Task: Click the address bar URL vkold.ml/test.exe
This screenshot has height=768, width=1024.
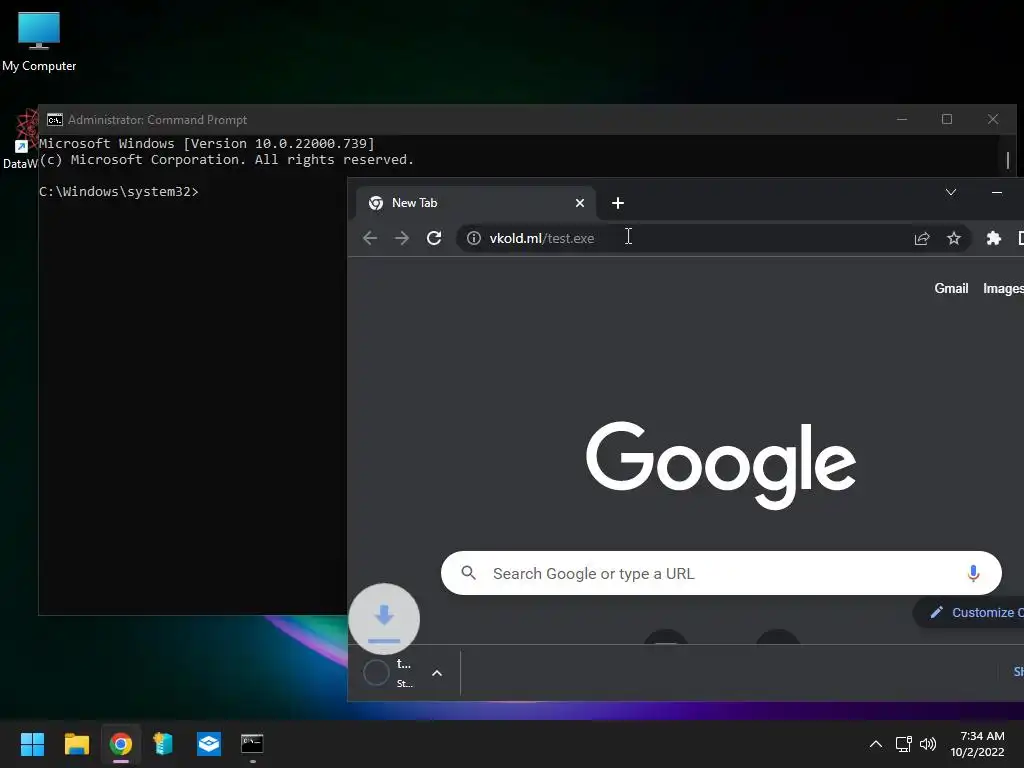Action: tap(541, 238)
